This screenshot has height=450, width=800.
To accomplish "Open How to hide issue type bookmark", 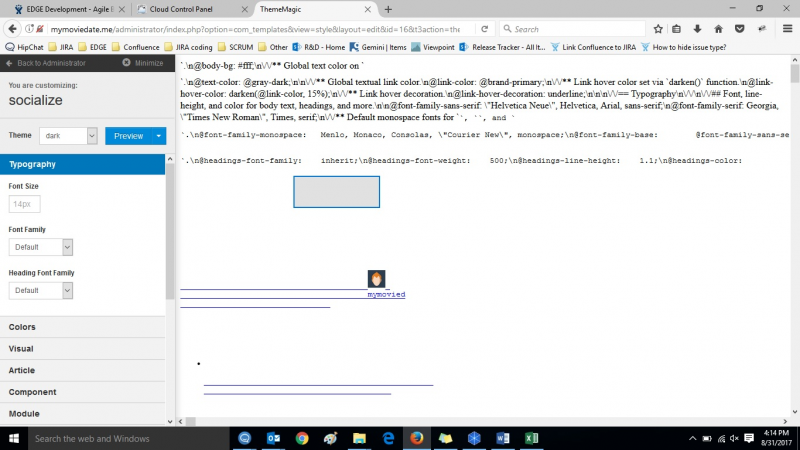I will point(684,47).
